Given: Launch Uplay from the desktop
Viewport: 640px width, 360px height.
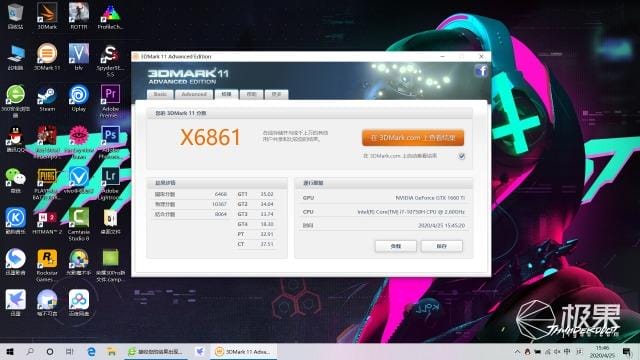Looking at the screenshot, I should (x=79, y=98).
